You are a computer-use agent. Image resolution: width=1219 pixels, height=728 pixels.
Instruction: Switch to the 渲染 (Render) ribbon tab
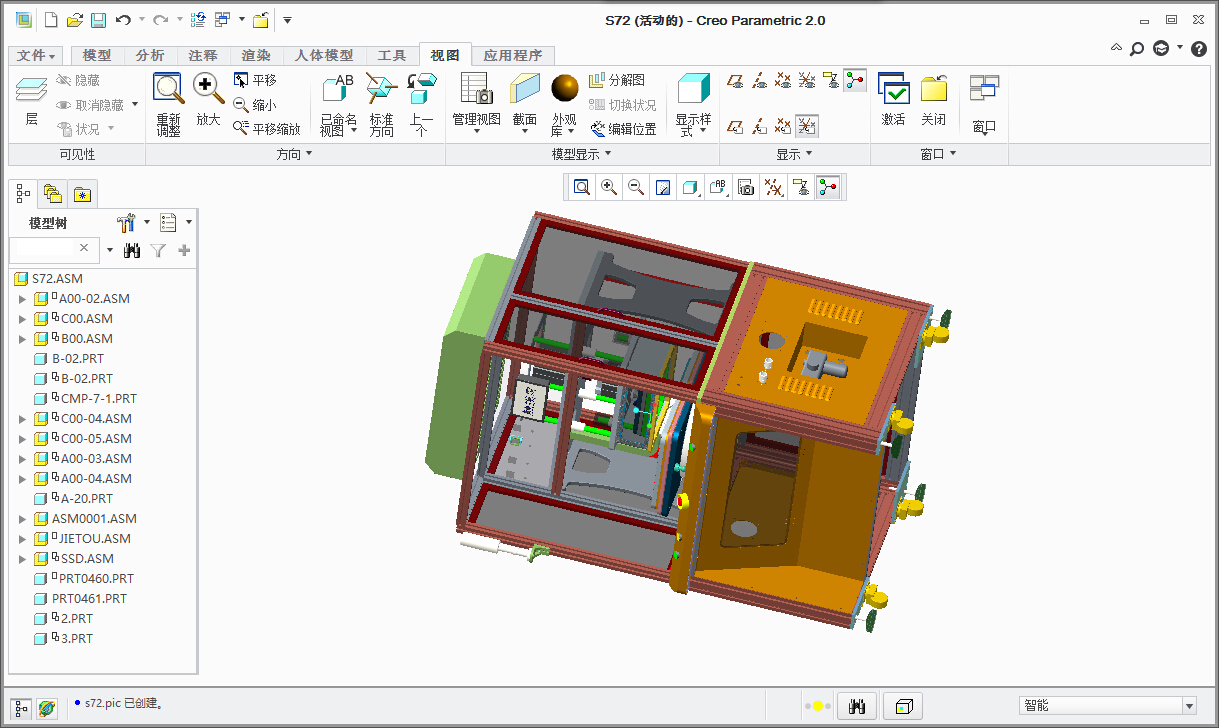(256, 56)
